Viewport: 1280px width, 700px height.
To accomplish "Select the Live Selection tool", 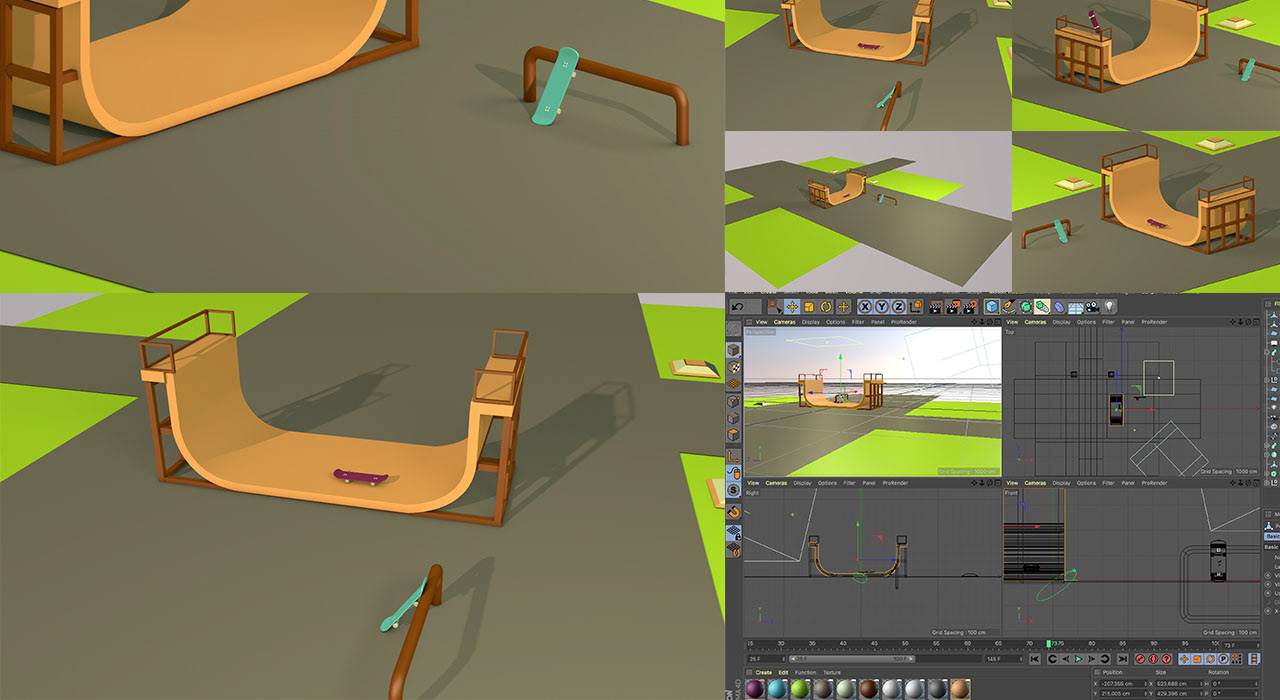I will coord(775,307).
